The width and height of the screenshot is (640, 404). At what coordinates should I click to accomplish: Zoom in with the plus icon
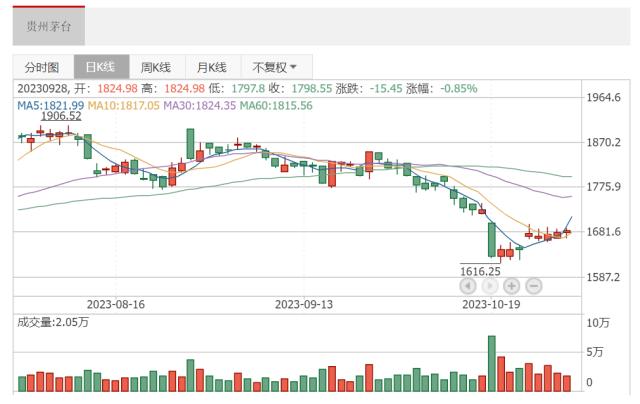511,286
